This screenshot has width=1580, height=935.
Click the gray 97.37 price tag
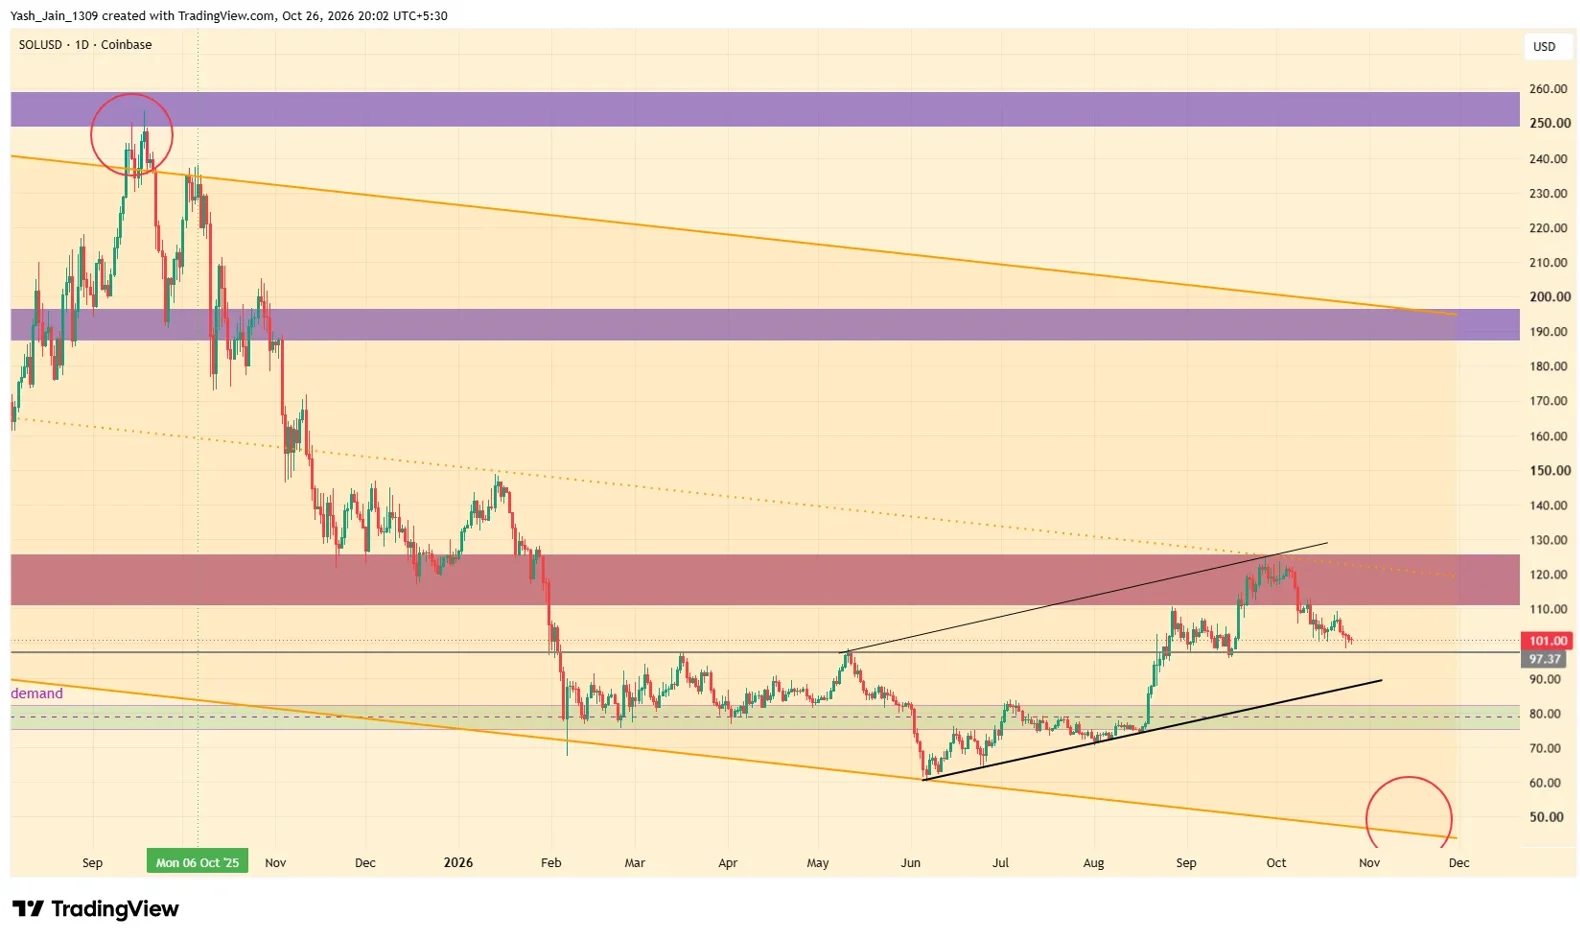pos(1545,659)
